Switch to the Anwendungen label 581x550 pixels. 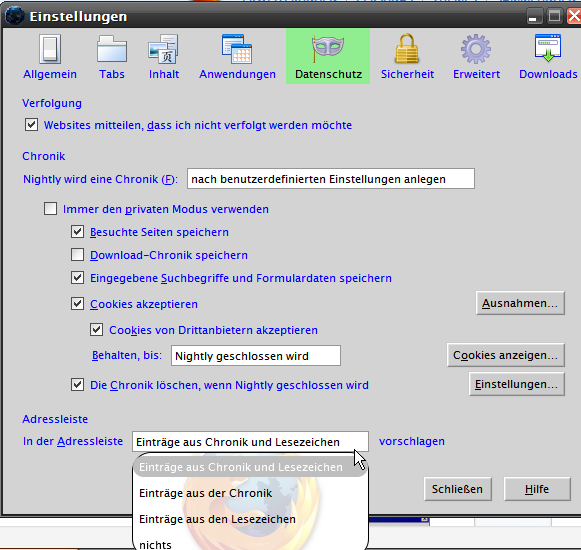click(238, 74)
